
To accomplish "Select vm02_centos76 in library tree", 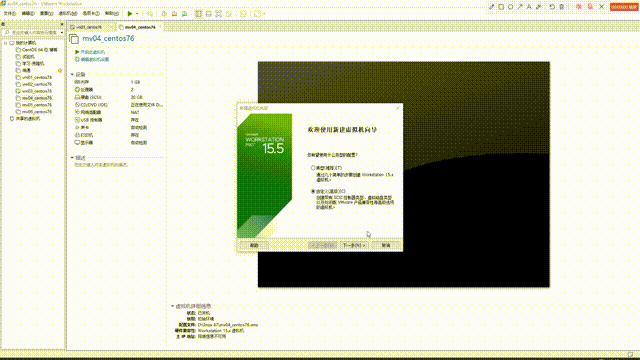I will coord(34,84).
